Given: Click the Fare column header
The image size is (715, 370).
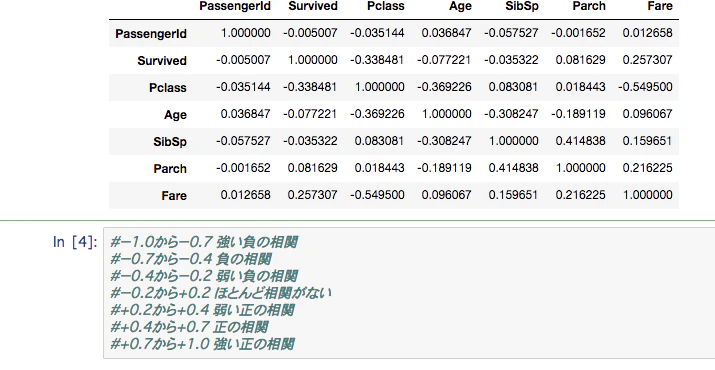Looking at the screenshot, I should pos(660,6).
